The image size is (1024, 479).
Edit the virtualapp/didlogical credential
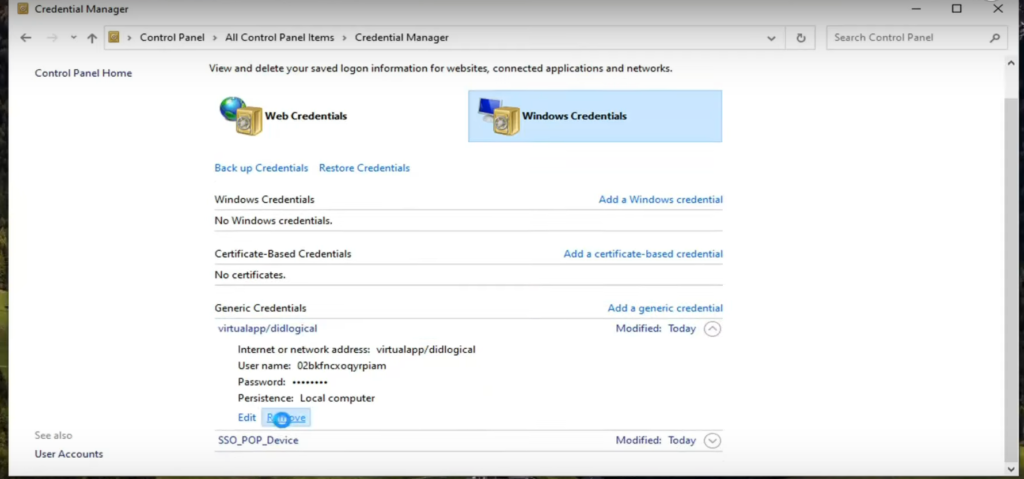[x=247, y=417]
